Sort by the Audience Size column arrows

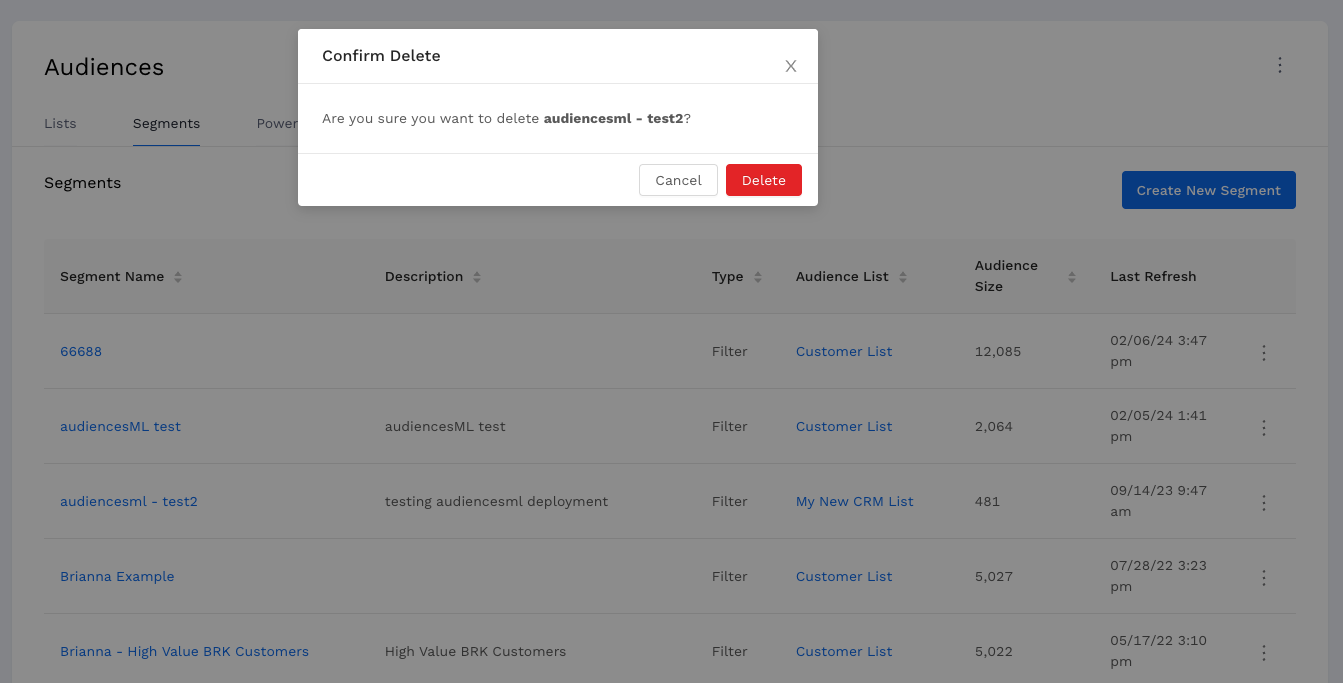coord(1072,277)
